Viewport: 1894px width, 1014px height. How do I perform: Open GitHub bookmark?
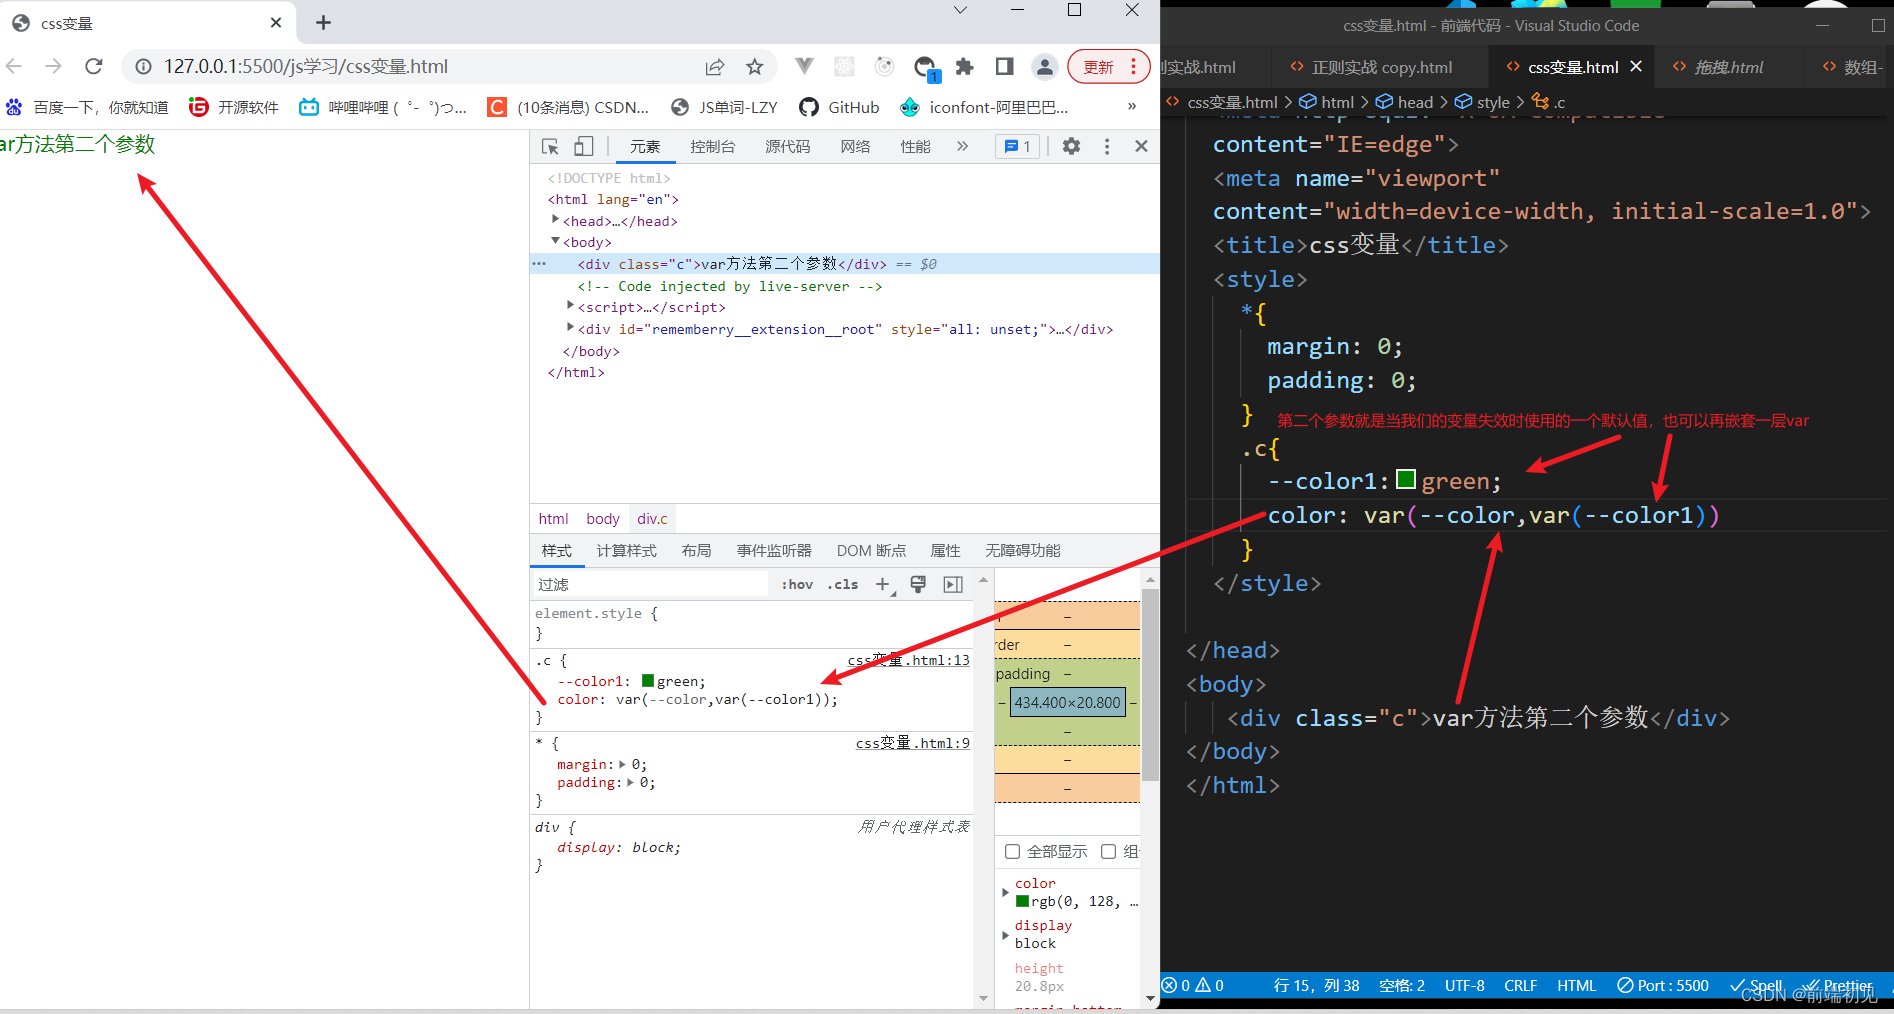pos(840,107)
